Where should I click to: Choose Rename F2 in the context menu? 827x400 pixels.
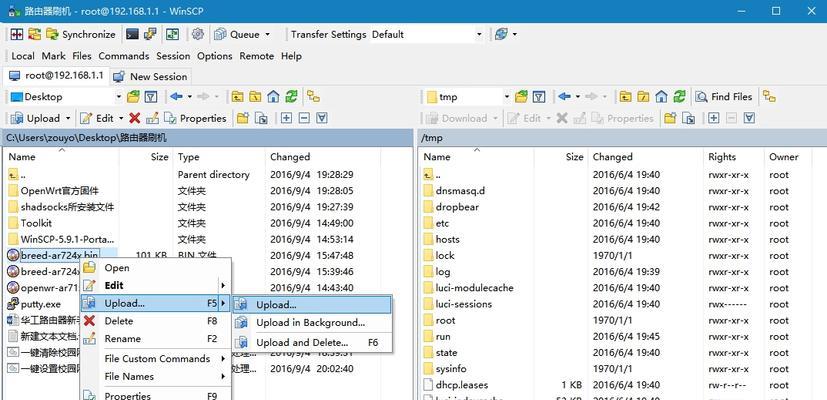pos(155,339)
